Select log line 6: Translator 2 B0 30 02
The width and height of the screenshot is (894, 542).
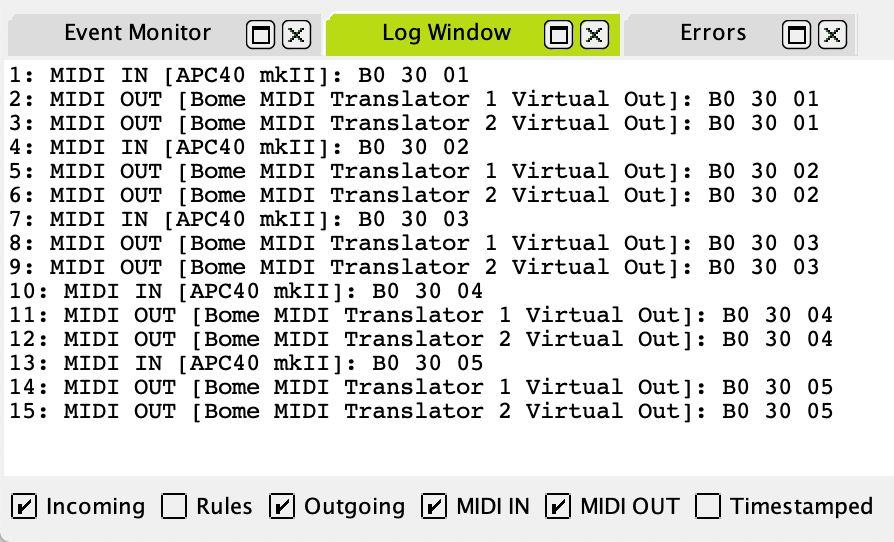[x=414, y=195]
